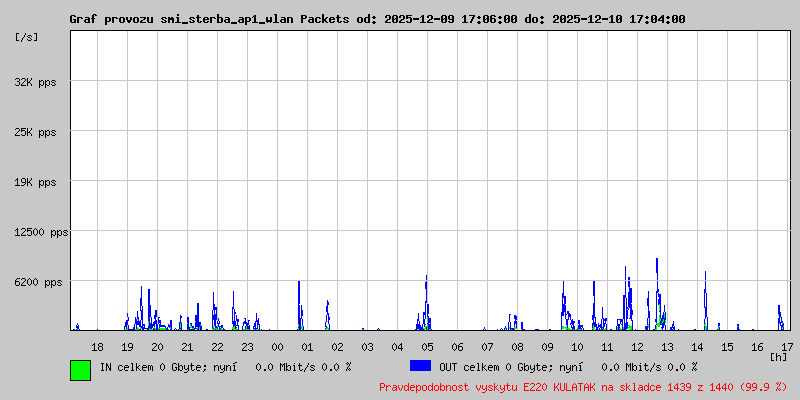Click the '[/s]' unit label
The image size is (800, 400).
coord(26,37)
